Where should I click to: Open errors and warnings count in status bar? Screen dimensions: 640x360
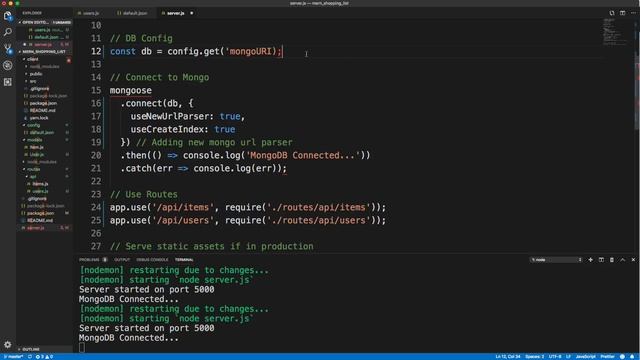[44, 357]
